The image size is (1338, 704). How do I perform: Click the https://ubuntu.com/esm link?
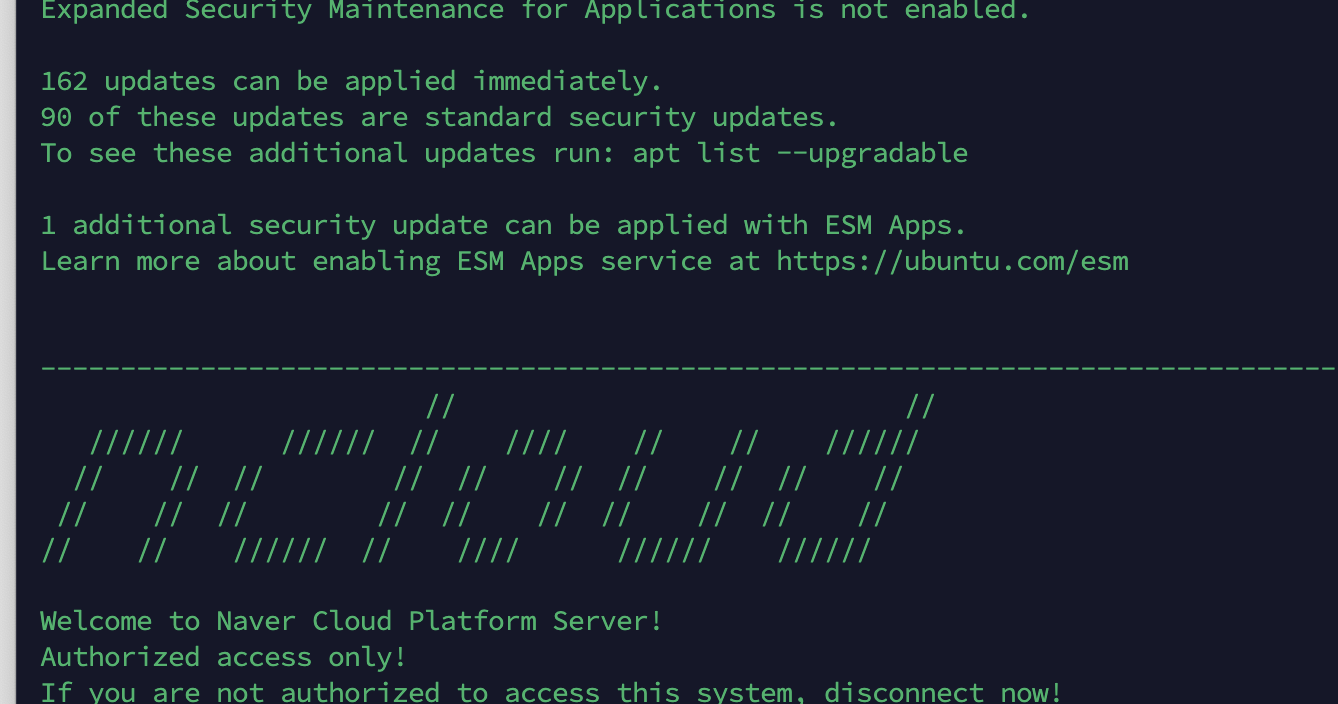click(952, 262)
